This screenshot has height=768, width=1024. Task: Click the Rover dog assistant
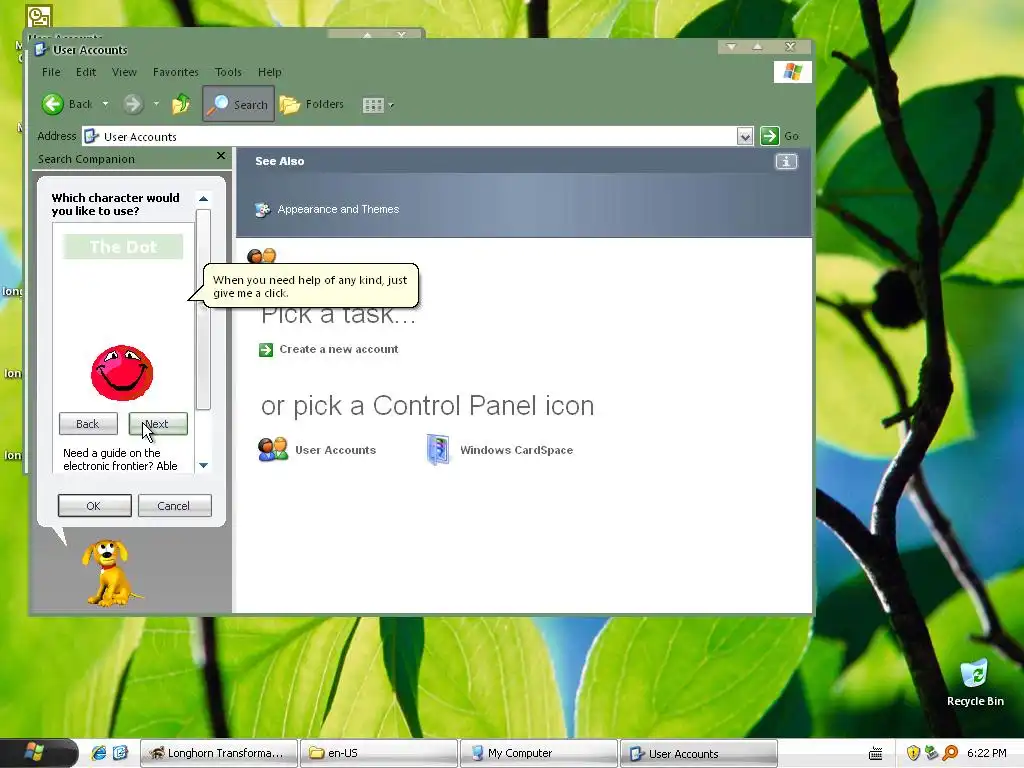click(x=109, y=573)
